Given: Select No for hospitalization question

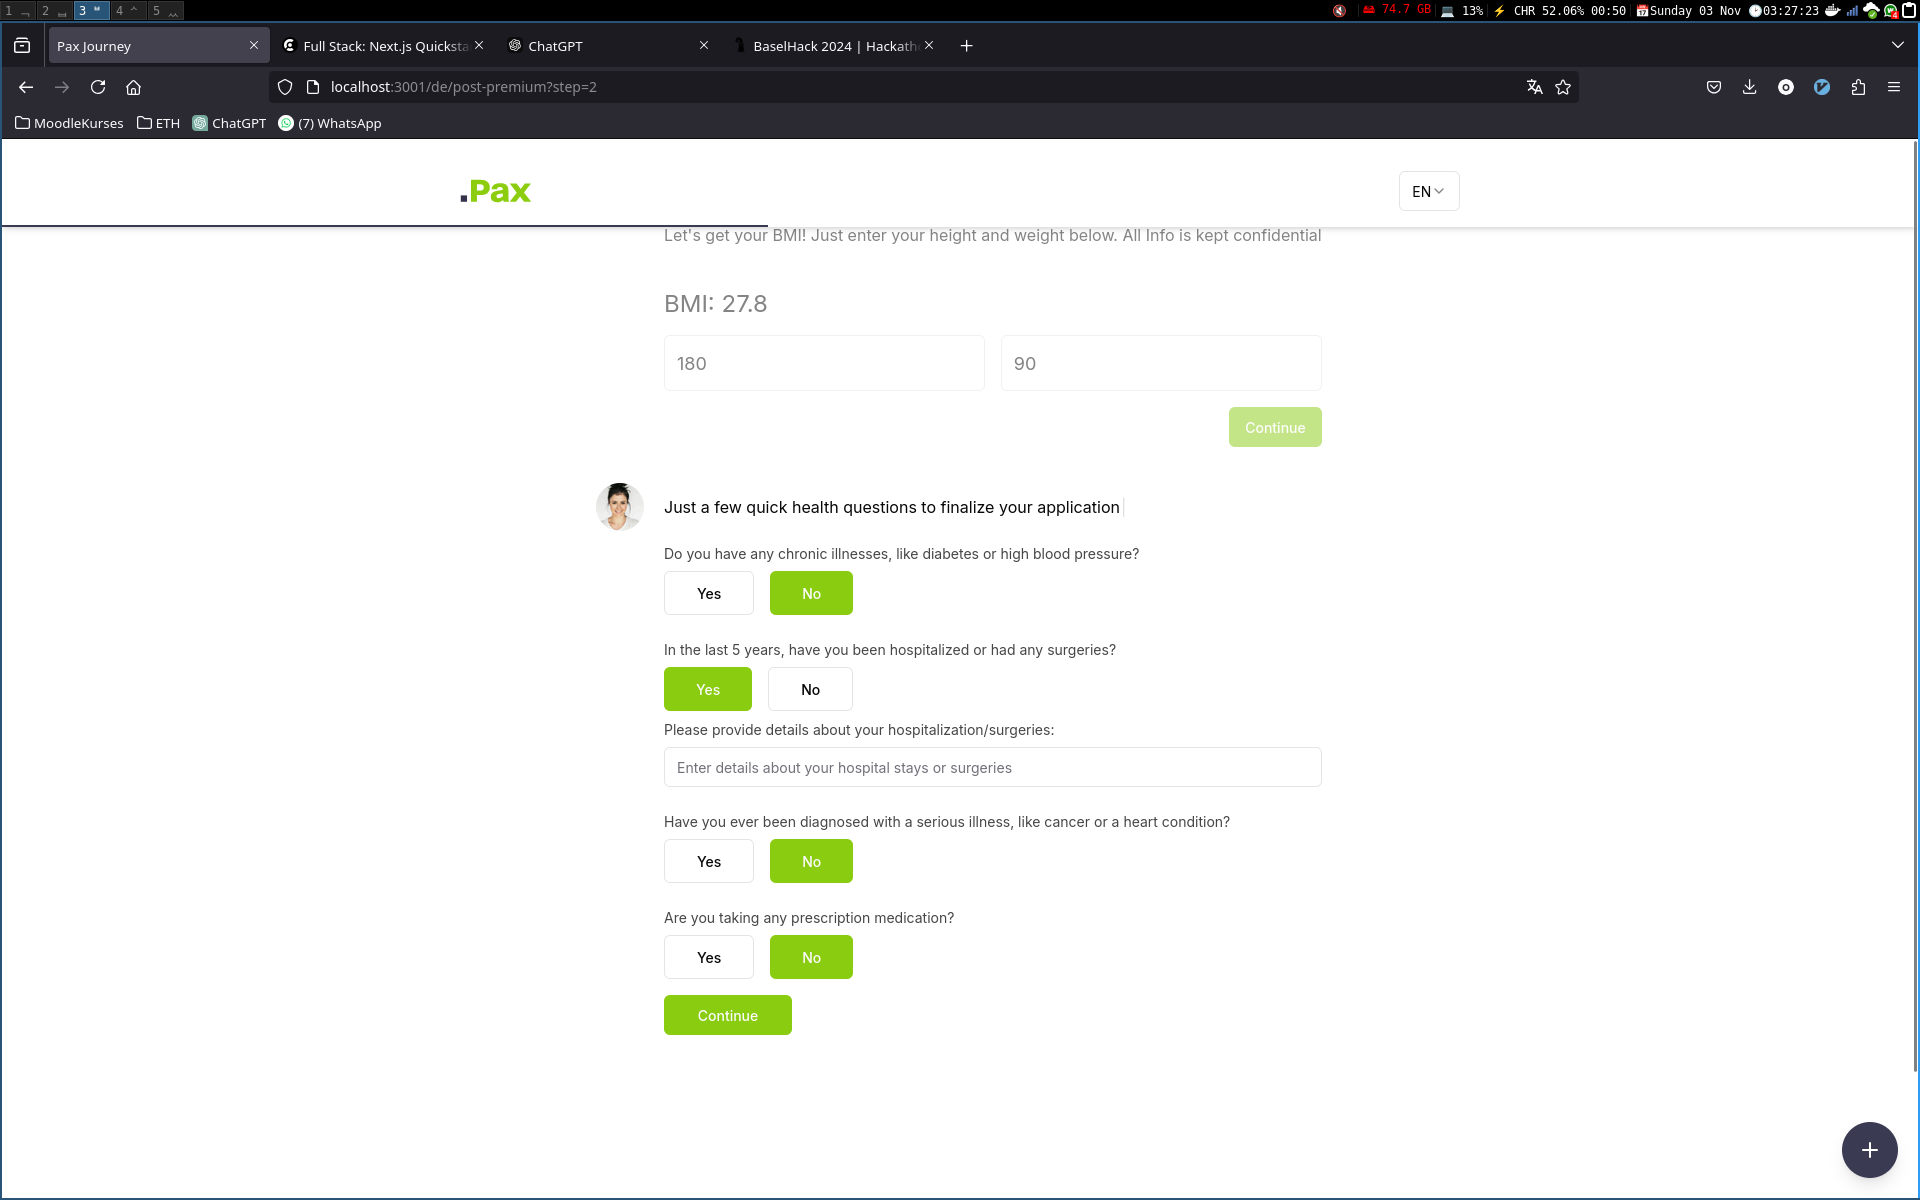Looking at the screenshot, I should [810, 689].
